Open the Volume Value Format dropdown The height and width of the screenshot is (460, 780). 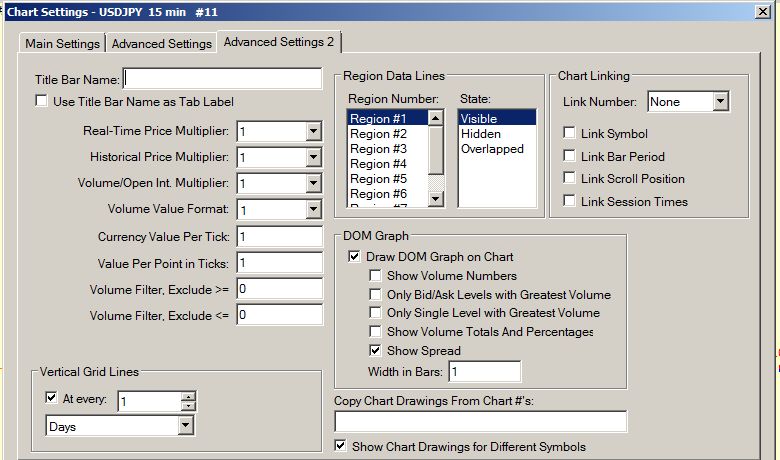click(x=313, y=210)
